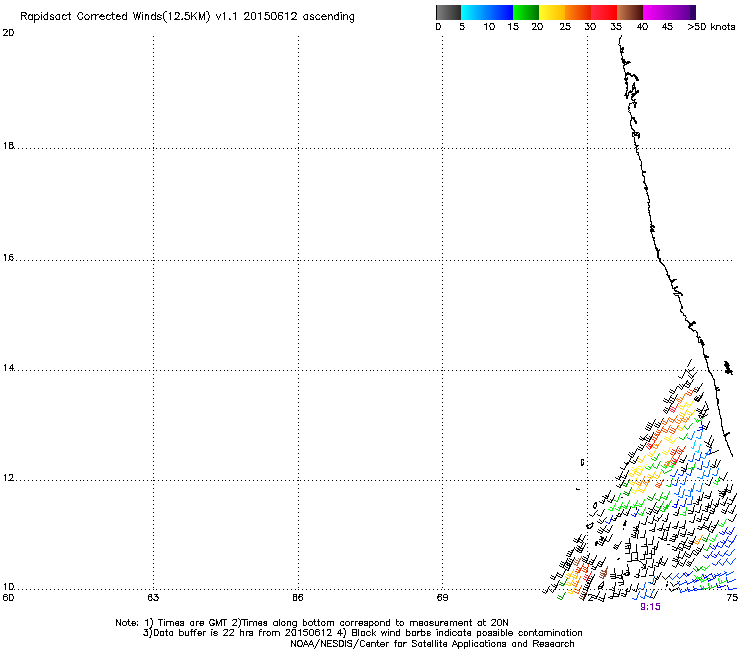Image resolution: width=740 pixels, height=650 pixels.
Task: Click the Rapidscat Corrected Winds title text
Action: pyautogui.click(x=187, y=17)
